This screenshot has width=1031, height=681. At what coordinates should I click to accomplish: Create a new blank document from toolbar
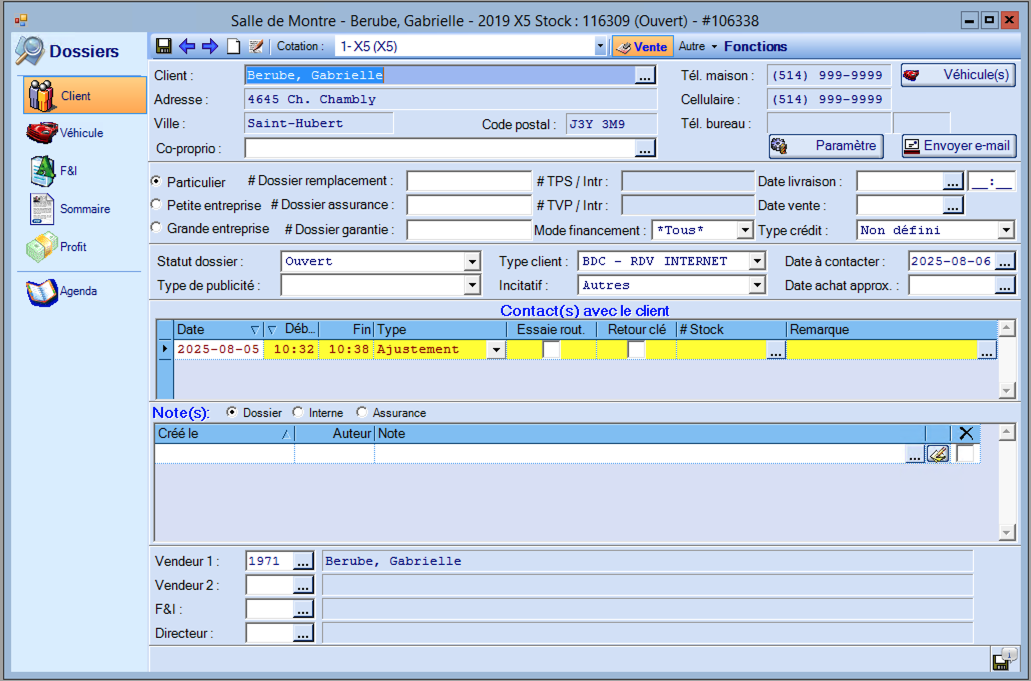[233, 46]
